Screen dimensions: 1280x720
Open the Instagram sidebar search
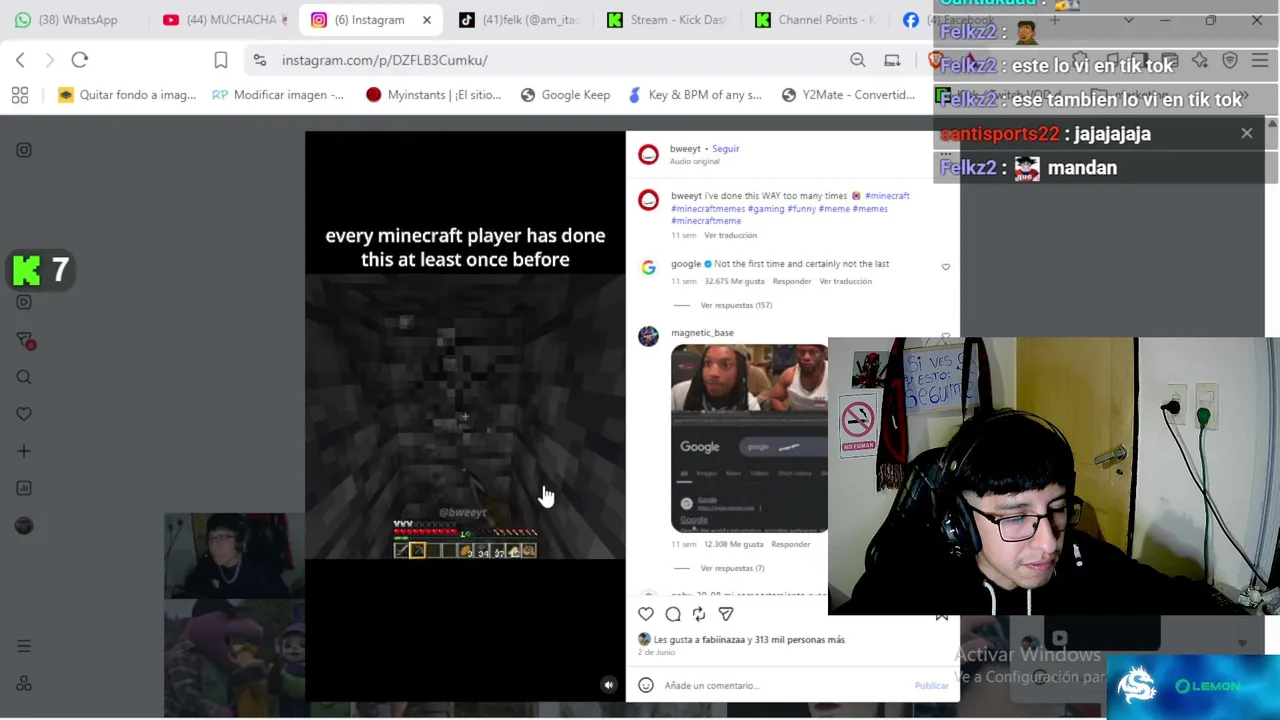pyautogui.click(x=24, y=377)
